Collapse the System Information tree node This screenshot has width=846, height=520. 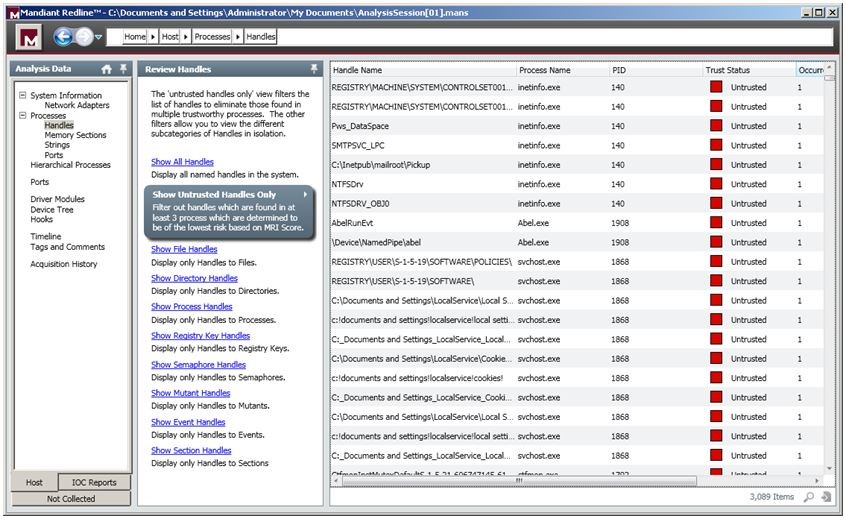click(22, 96)
